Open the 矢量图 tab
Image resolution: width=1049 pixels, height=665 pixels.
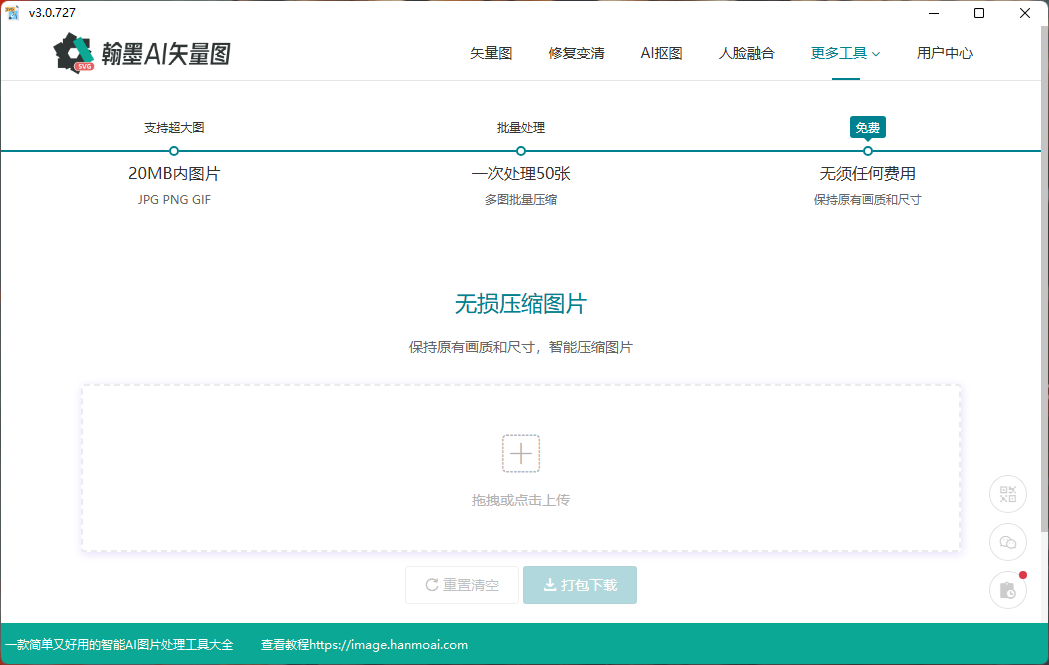[x=491, y=53]
